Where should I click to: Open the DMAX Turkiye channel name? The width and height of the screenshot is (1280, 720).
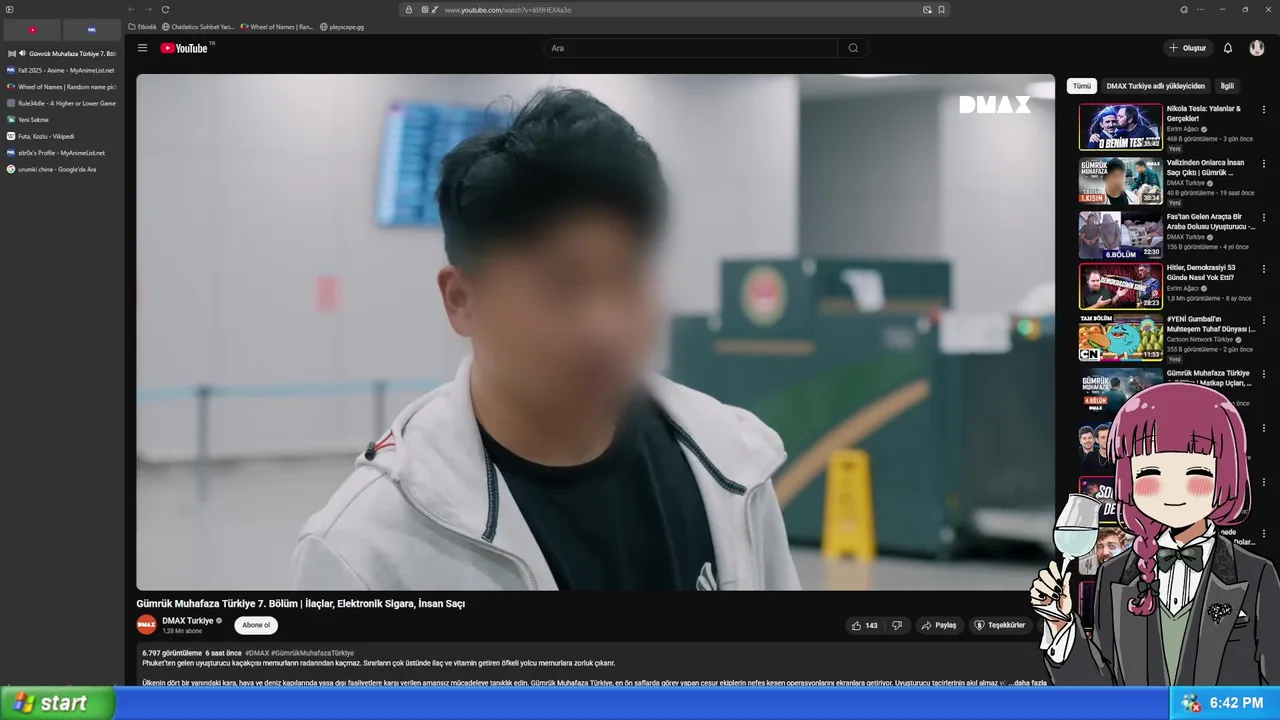pos(188,621)
